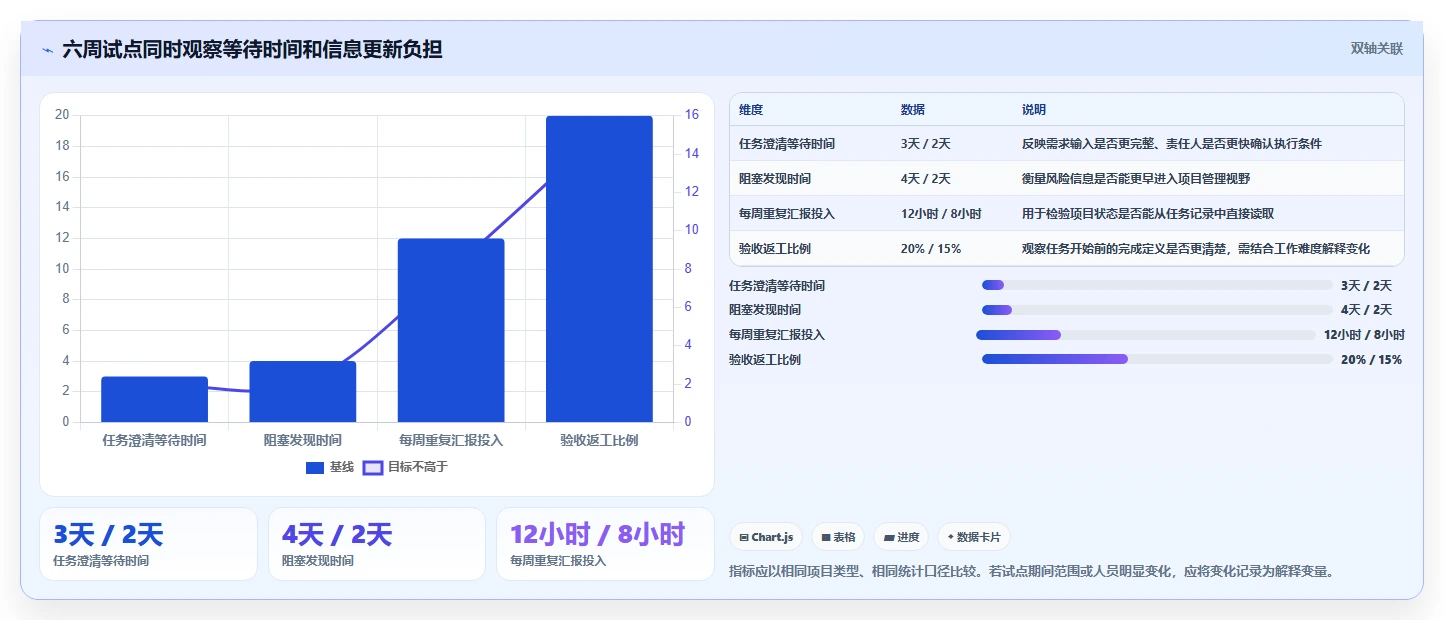1444x620 pixels.
Task: Open the 12小时 / 8小时 data card
Action: [x=605, y=544]
